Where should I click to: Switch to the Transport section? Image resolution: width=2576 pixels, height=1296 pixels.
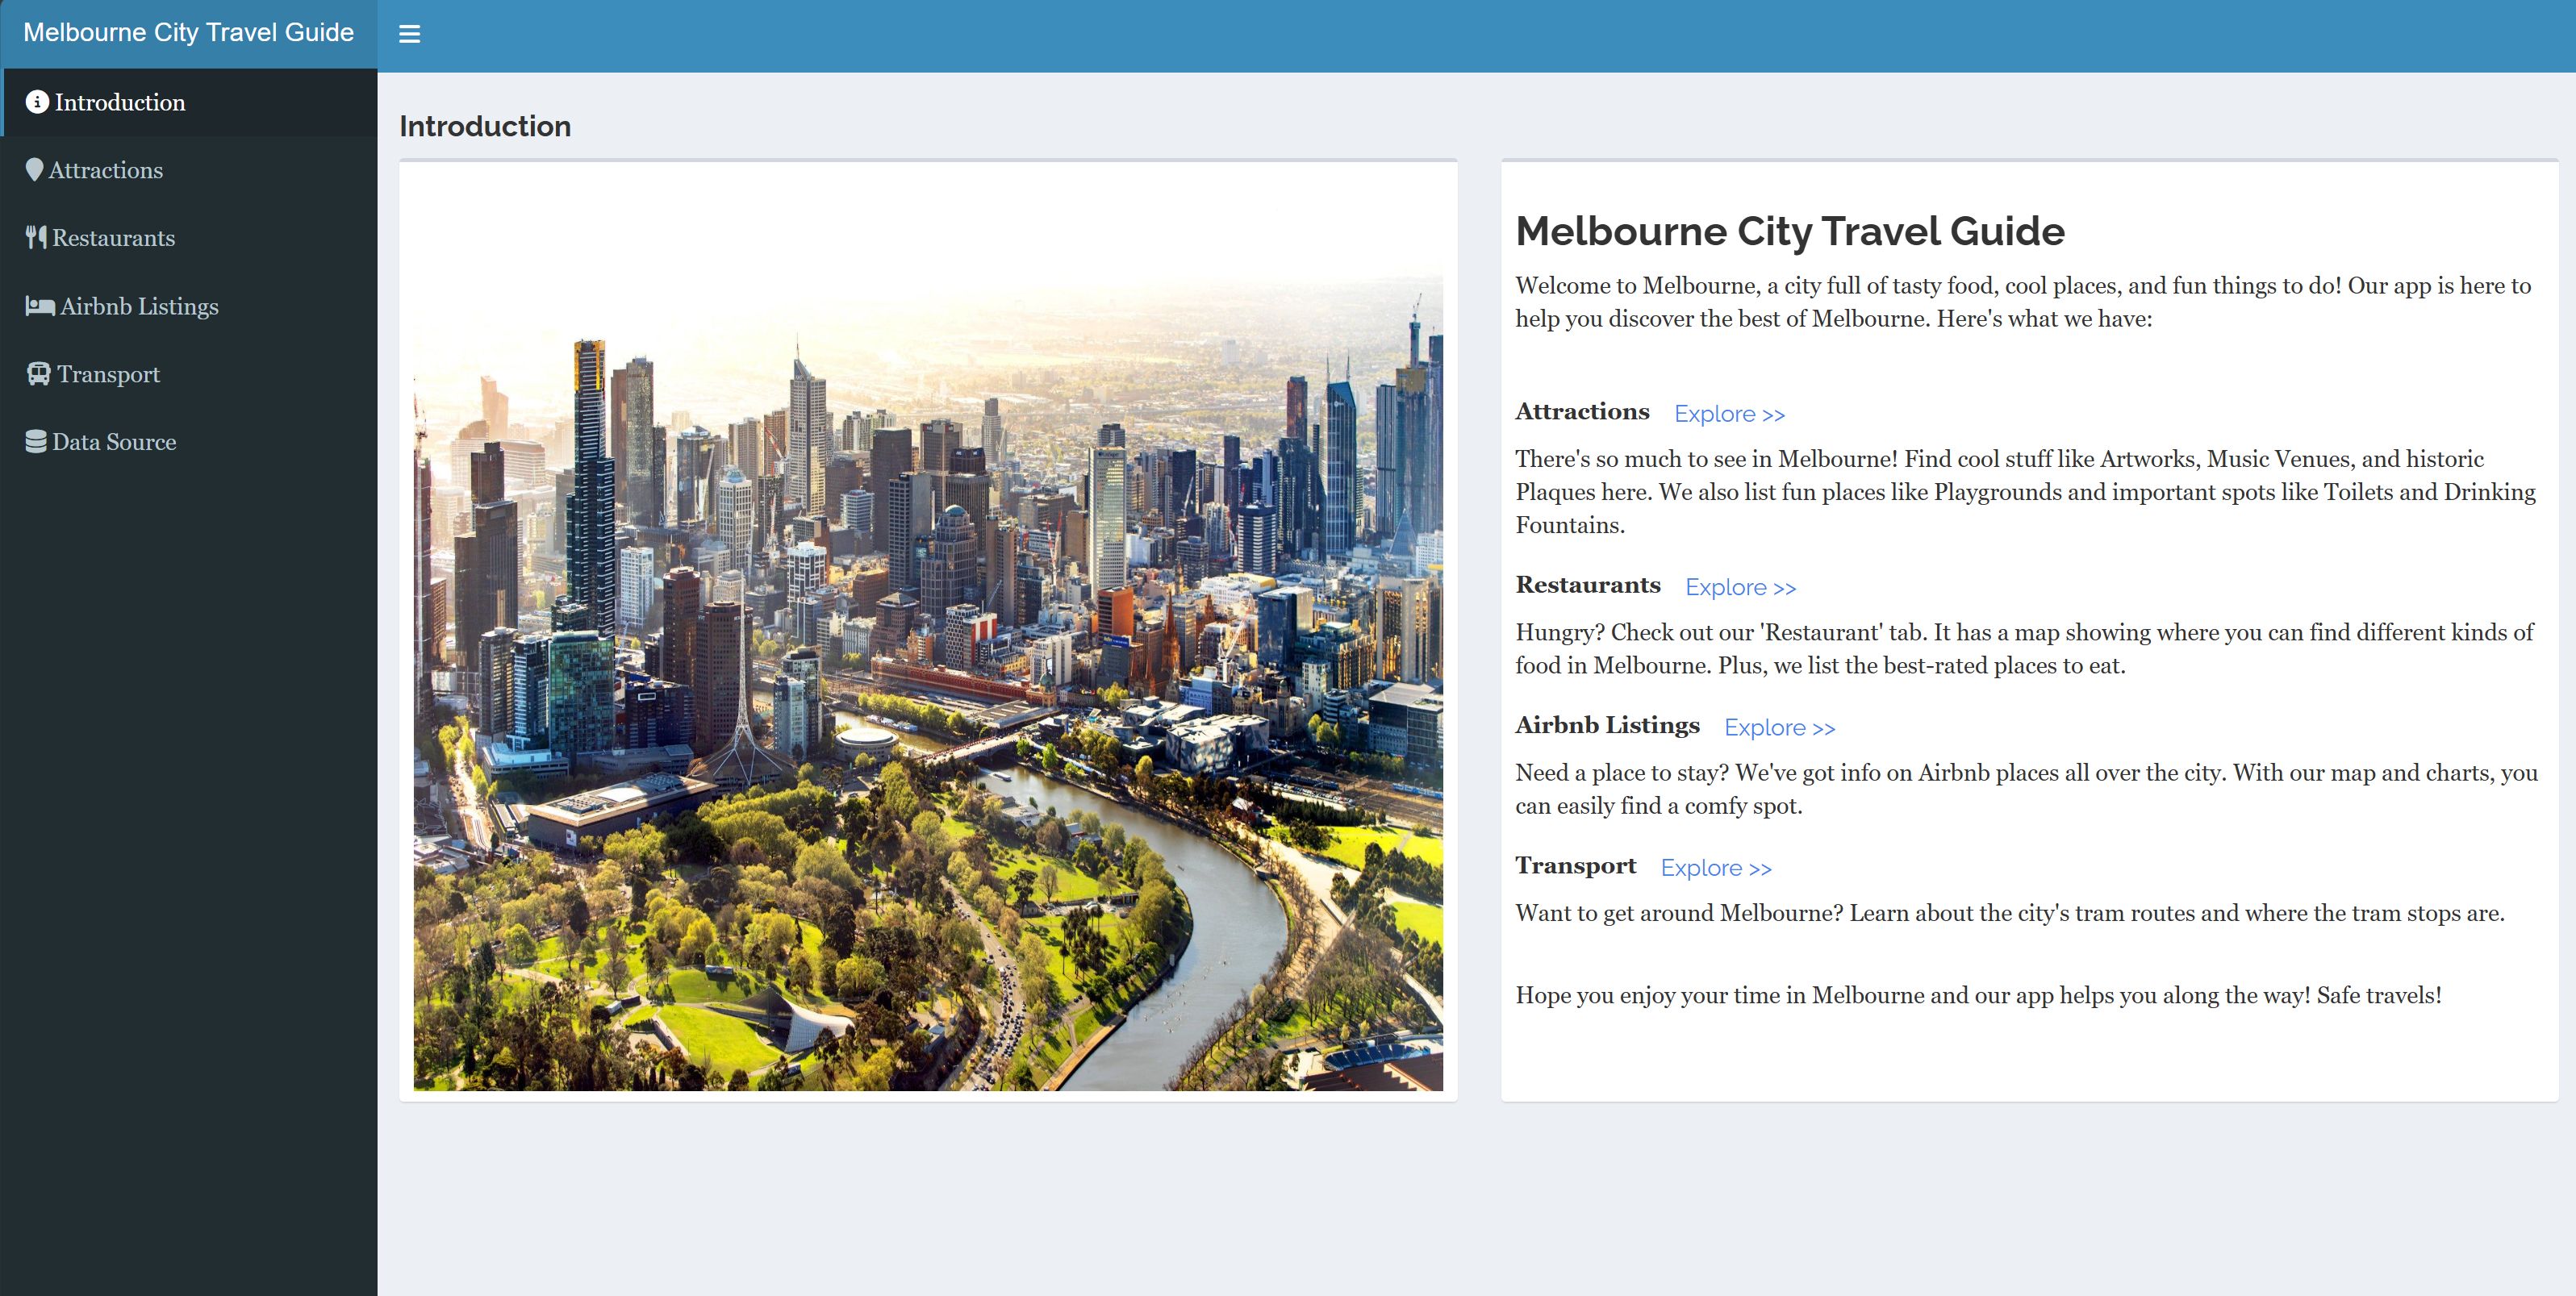(x=108, y=373)
